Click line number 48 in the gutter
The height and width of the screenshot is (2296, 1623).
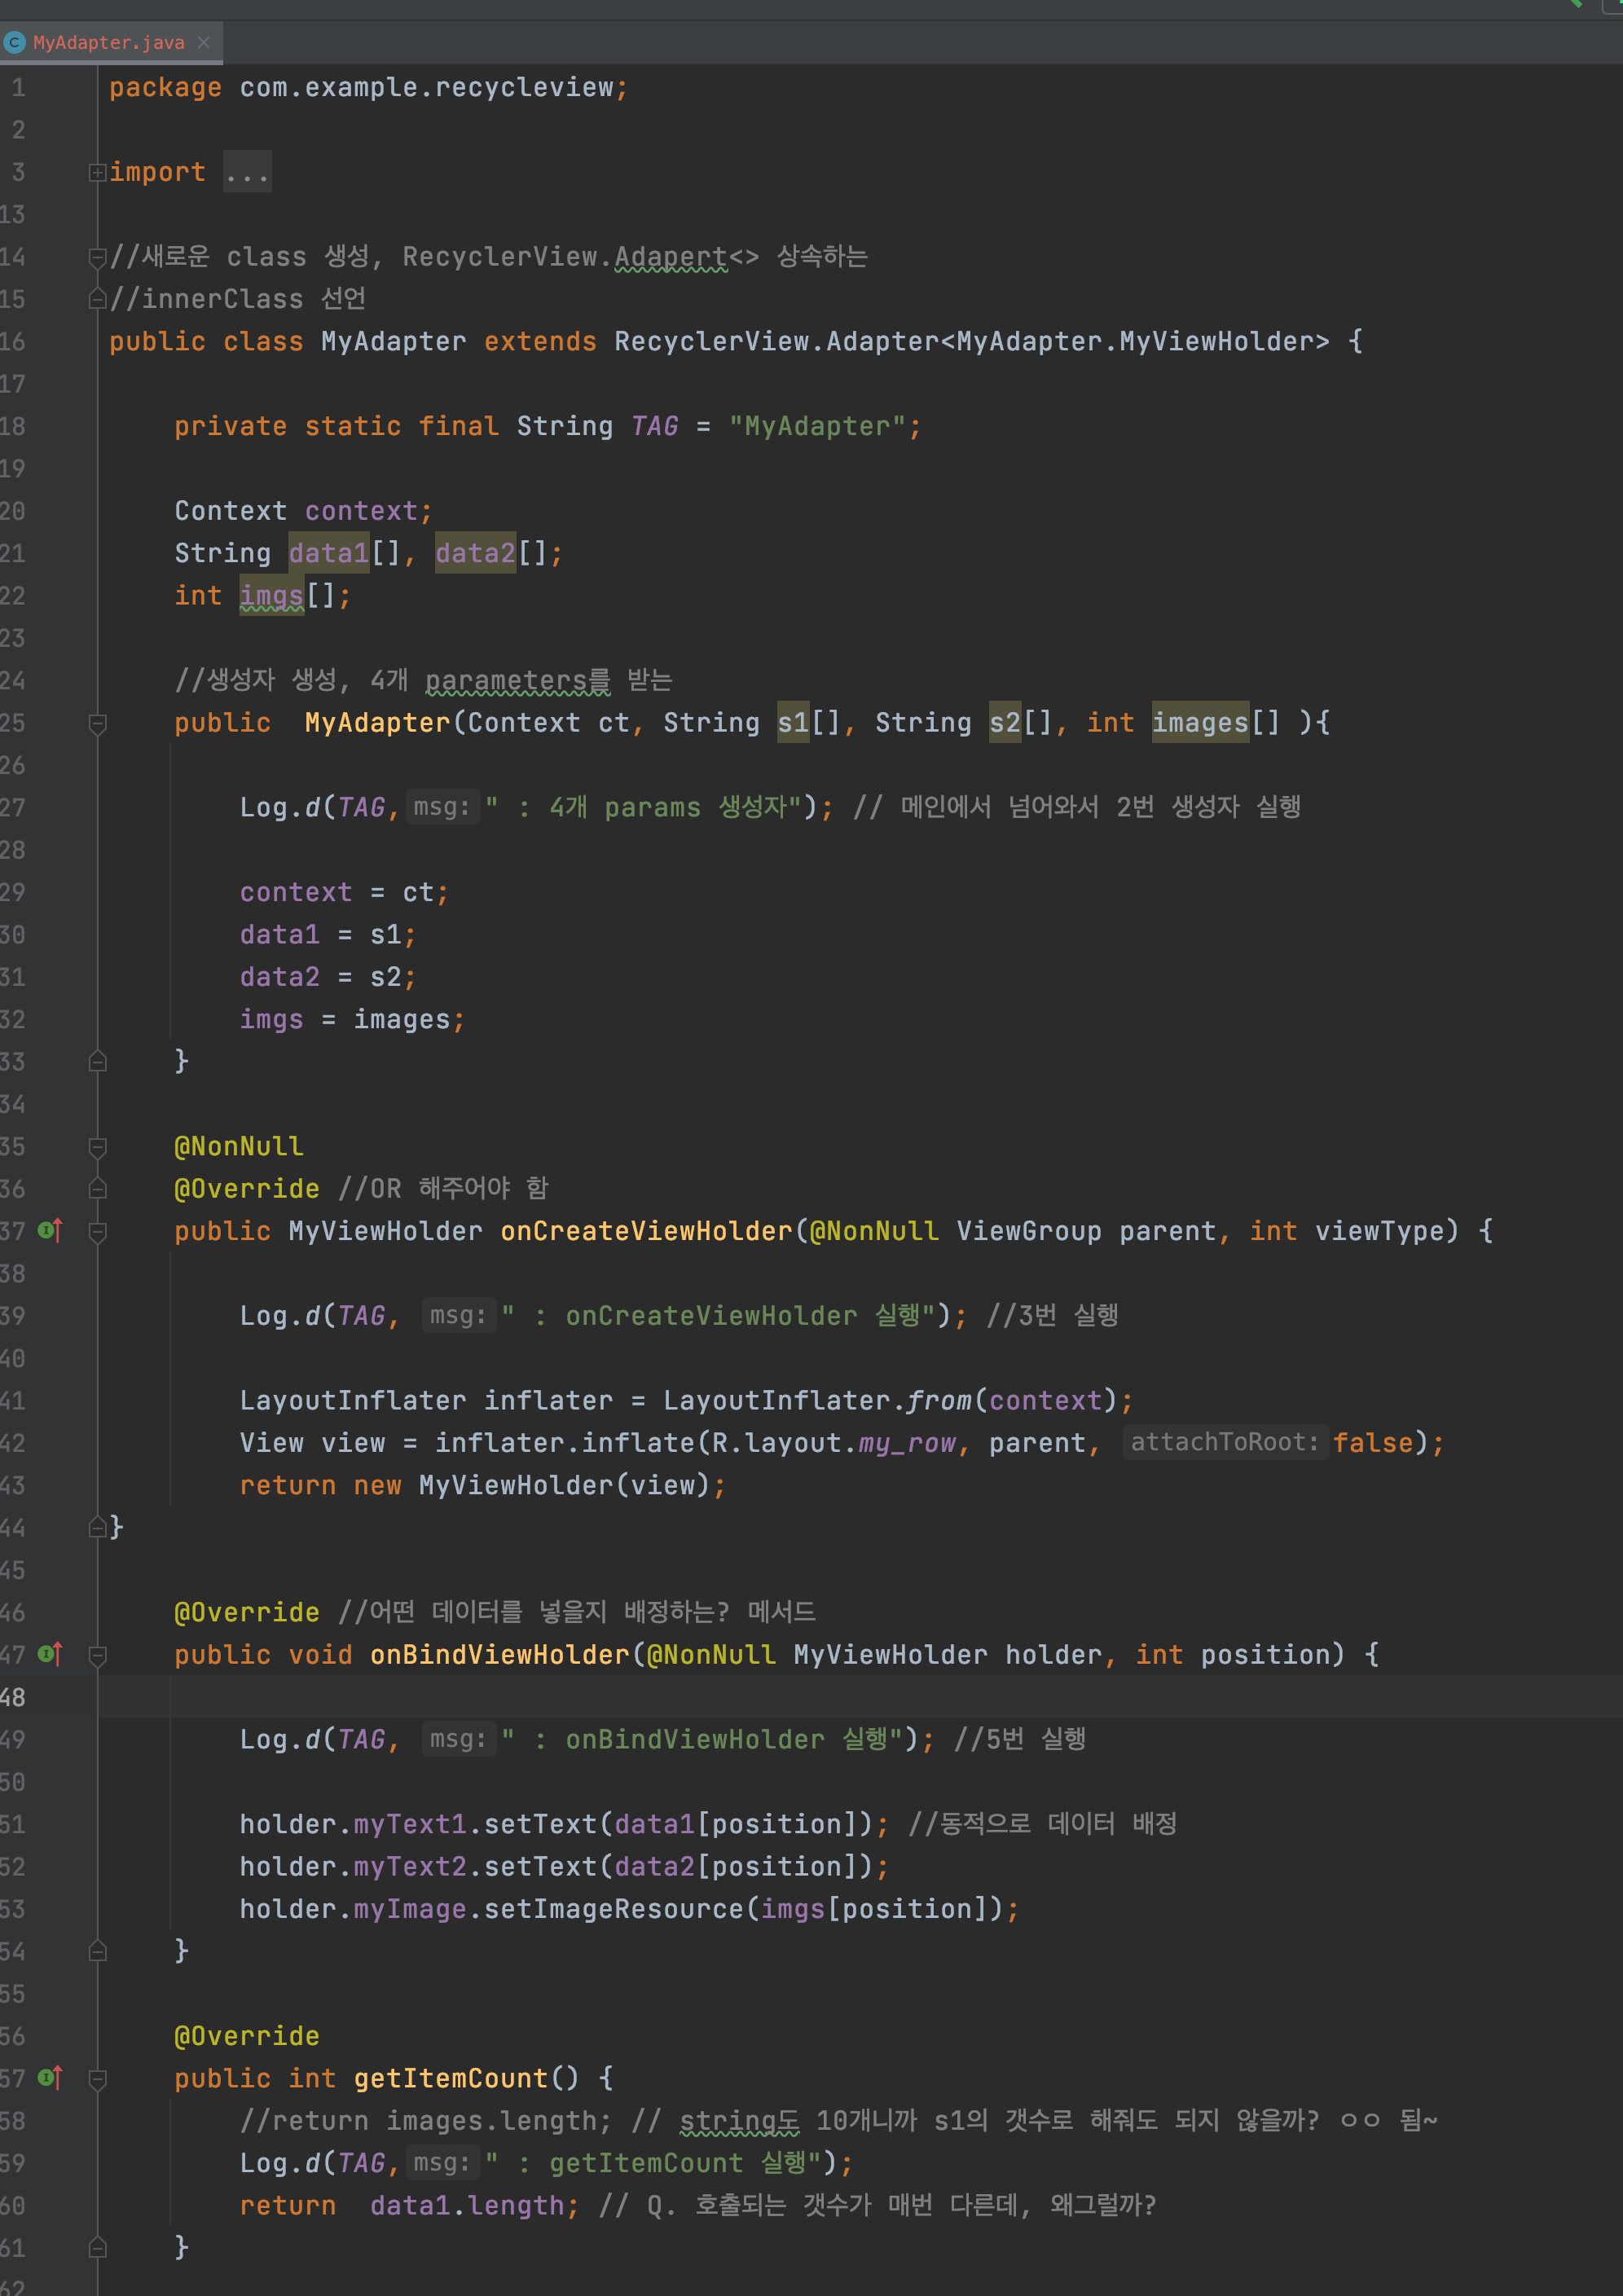pos(14,1697)
